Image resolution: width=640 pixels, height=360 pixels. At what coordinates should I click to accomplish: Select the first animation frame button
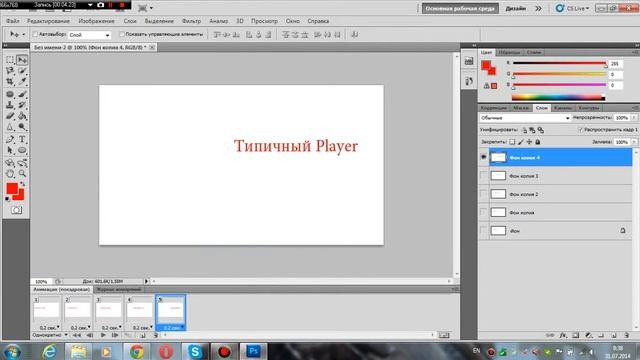76,336
